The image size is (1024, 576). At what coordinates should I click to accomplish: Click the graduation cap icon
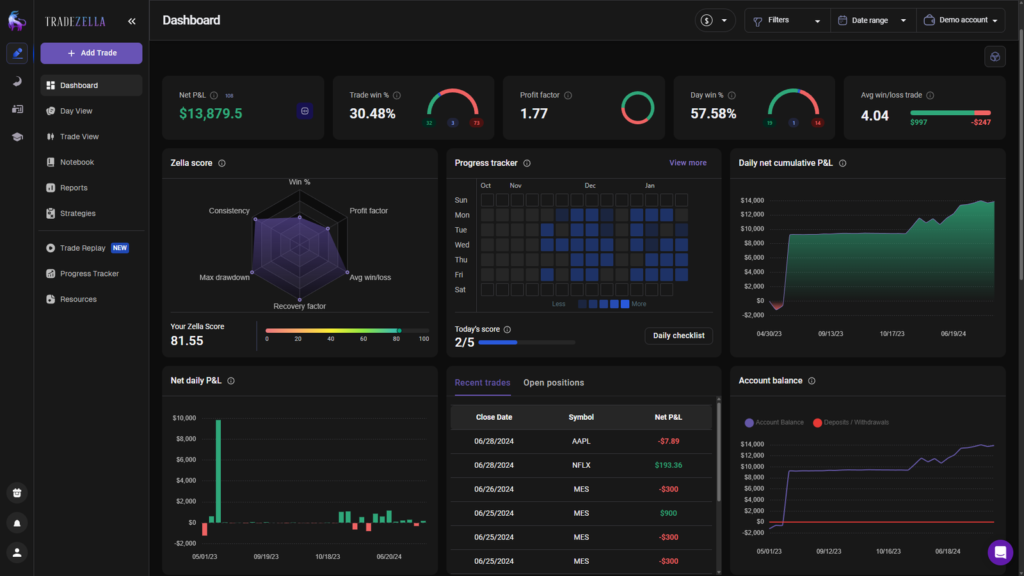point(17,136)
